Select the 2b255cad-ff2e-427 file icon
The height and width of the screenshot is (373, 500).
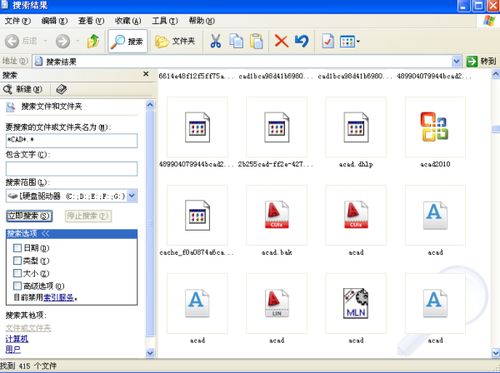(x=277, y=127)
